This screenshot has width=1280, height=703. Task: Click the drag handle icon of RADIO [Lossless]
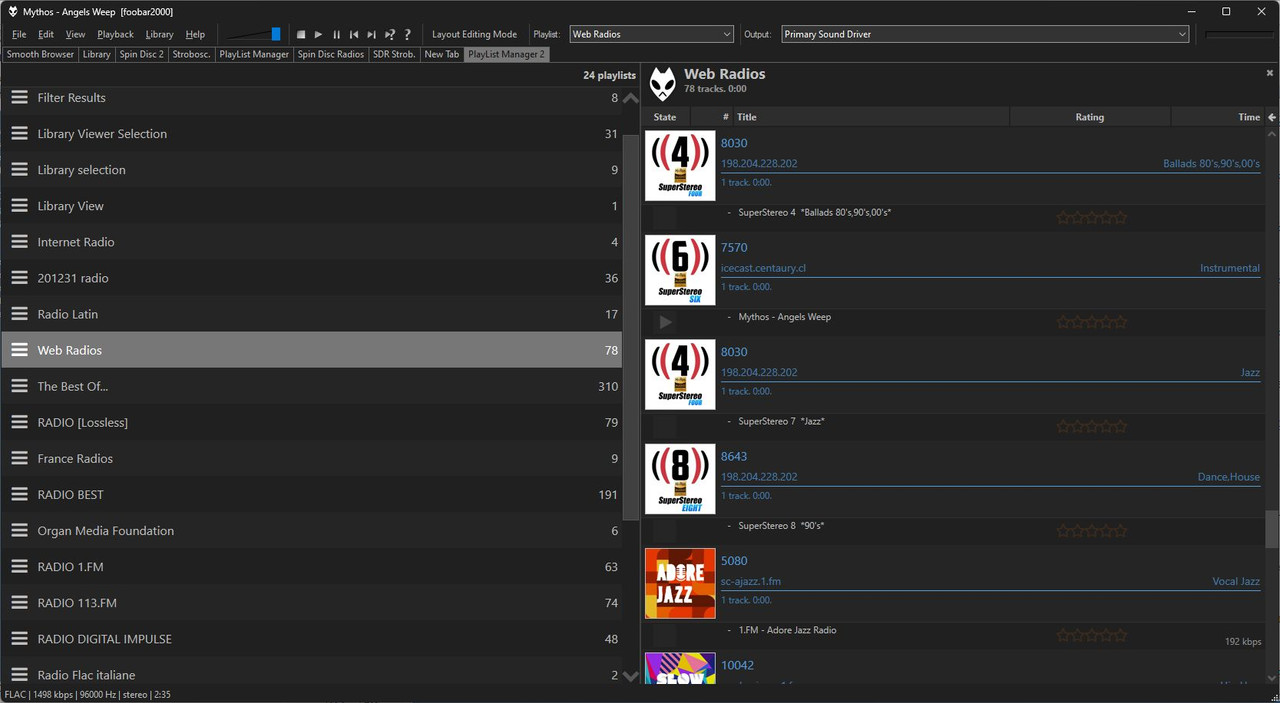pyautogui.click(x=19, y=422)
